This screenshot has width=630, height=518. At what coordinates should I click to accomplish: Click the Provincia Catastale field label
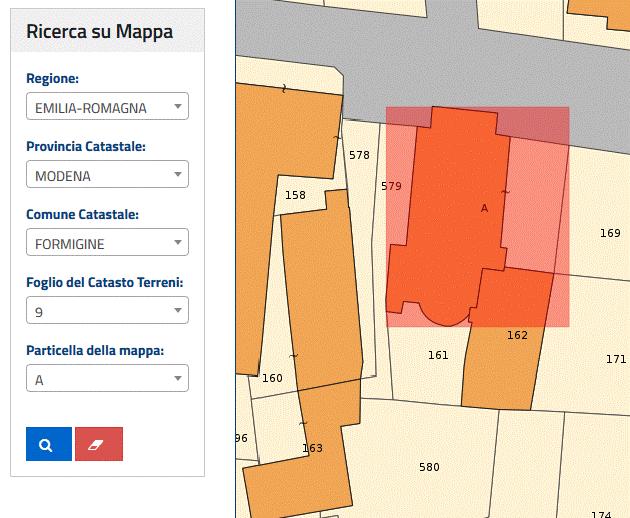[x=86, y=146]
